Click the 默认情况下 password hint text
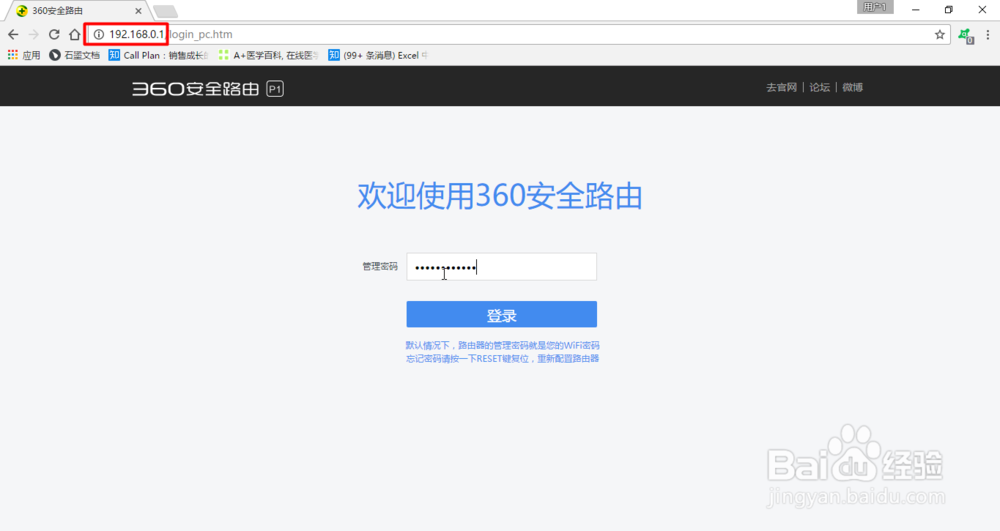The height and width of the screenshot is (531, 1000). (503, 346)
